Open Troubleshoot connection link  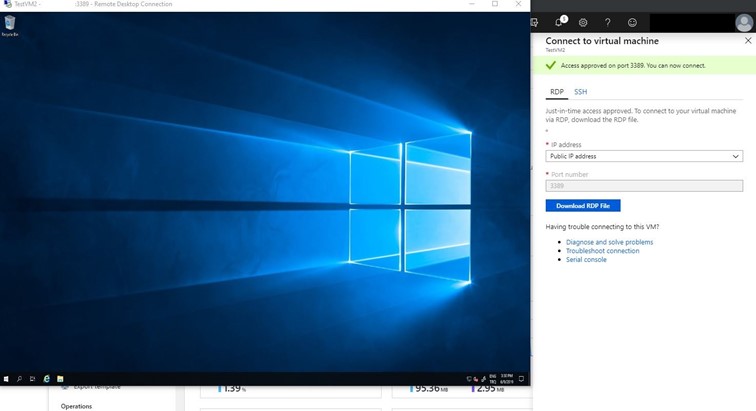[603, 251]
